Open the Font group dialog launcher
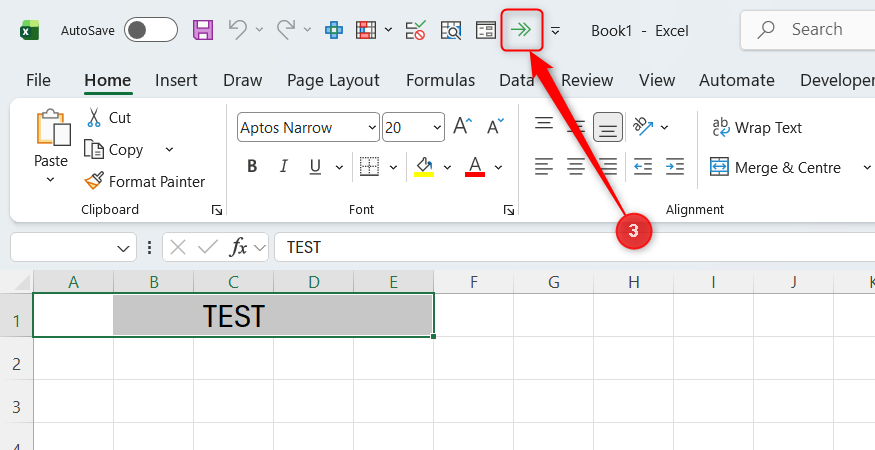Image resolution: width=875 pixels, height=450 pixels. [508, 210]
